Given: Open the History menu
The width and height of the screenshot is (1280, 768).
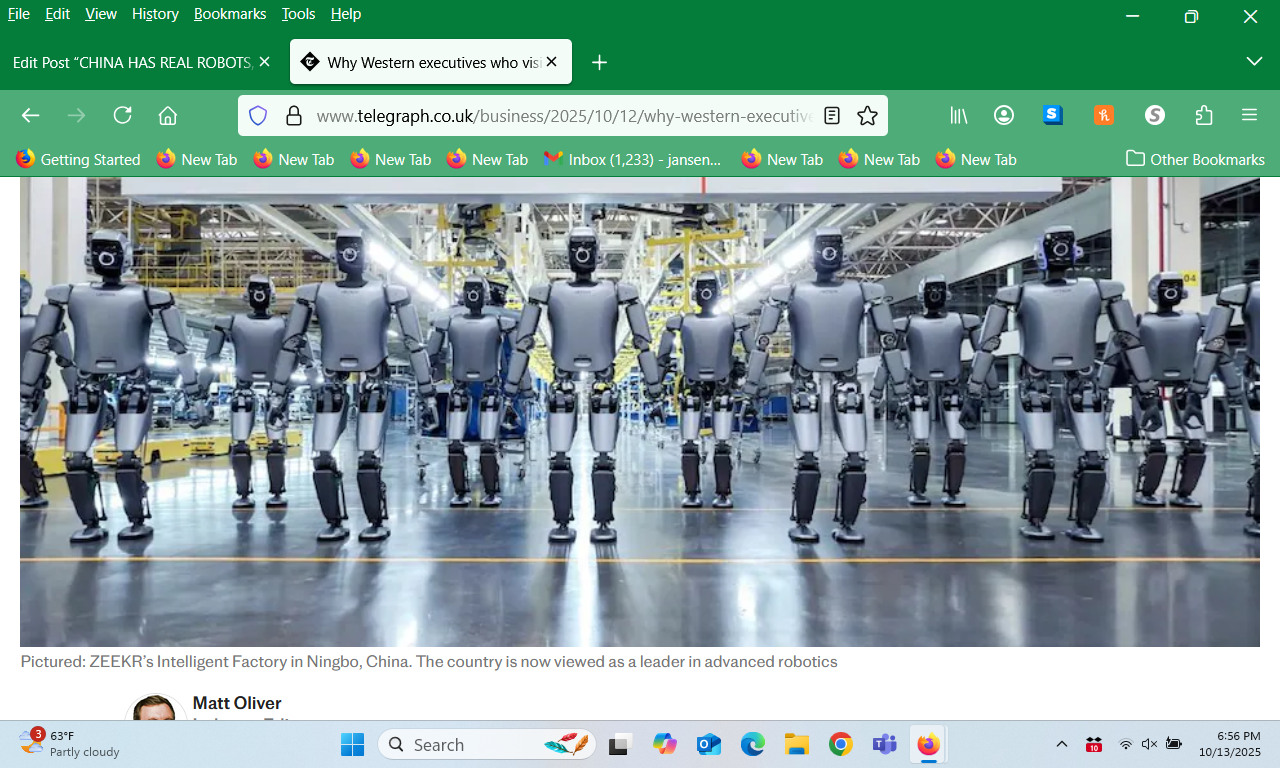Looking at the screenshot, I should (155, 14).
